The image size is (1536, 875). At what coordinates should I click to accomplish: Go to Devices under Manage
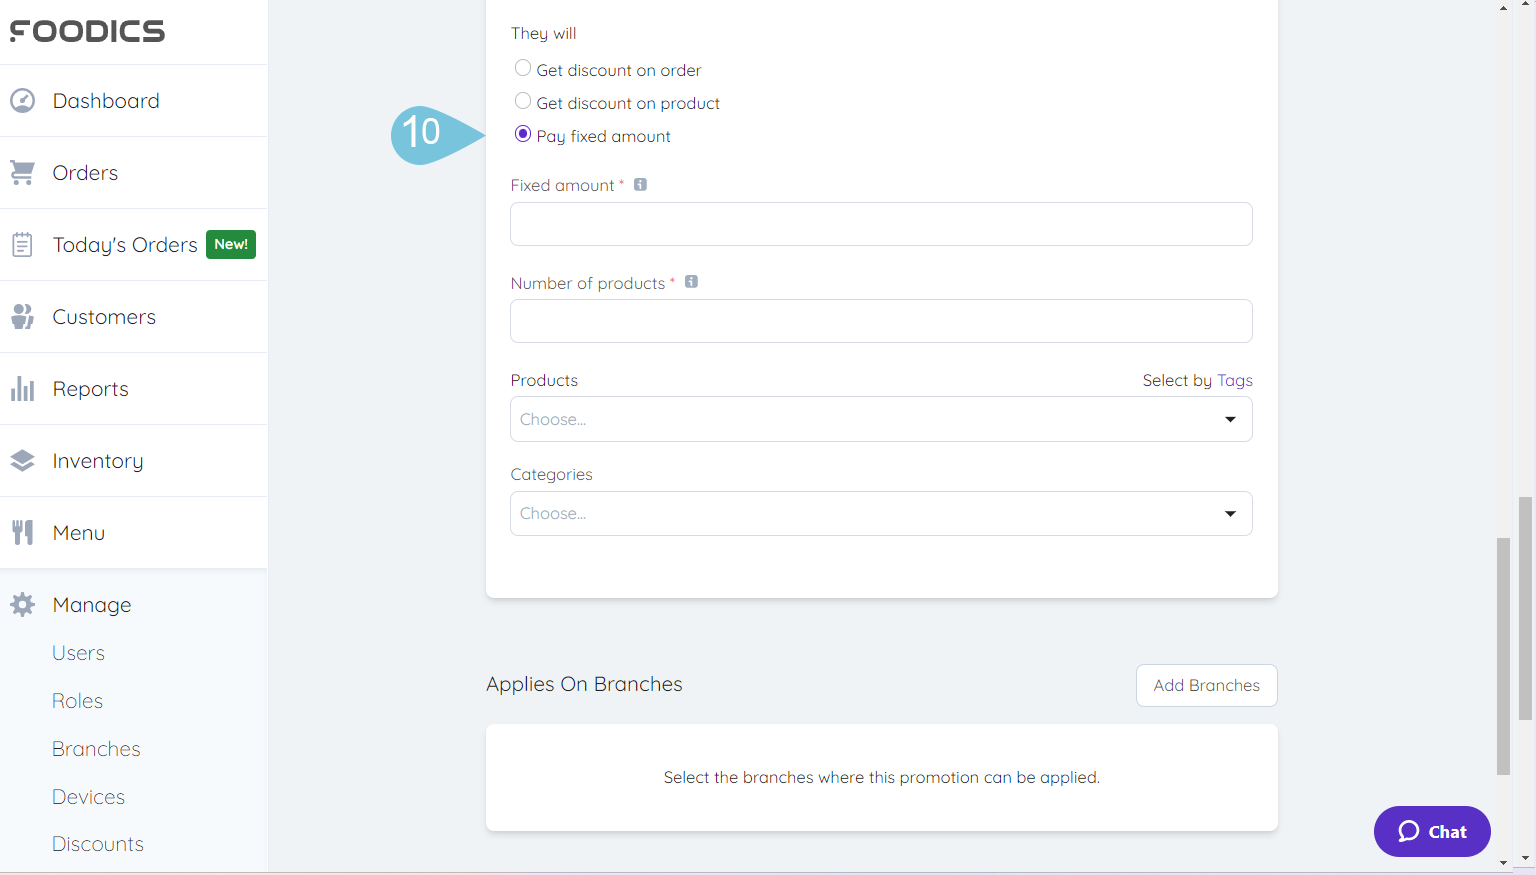(88, 797)
